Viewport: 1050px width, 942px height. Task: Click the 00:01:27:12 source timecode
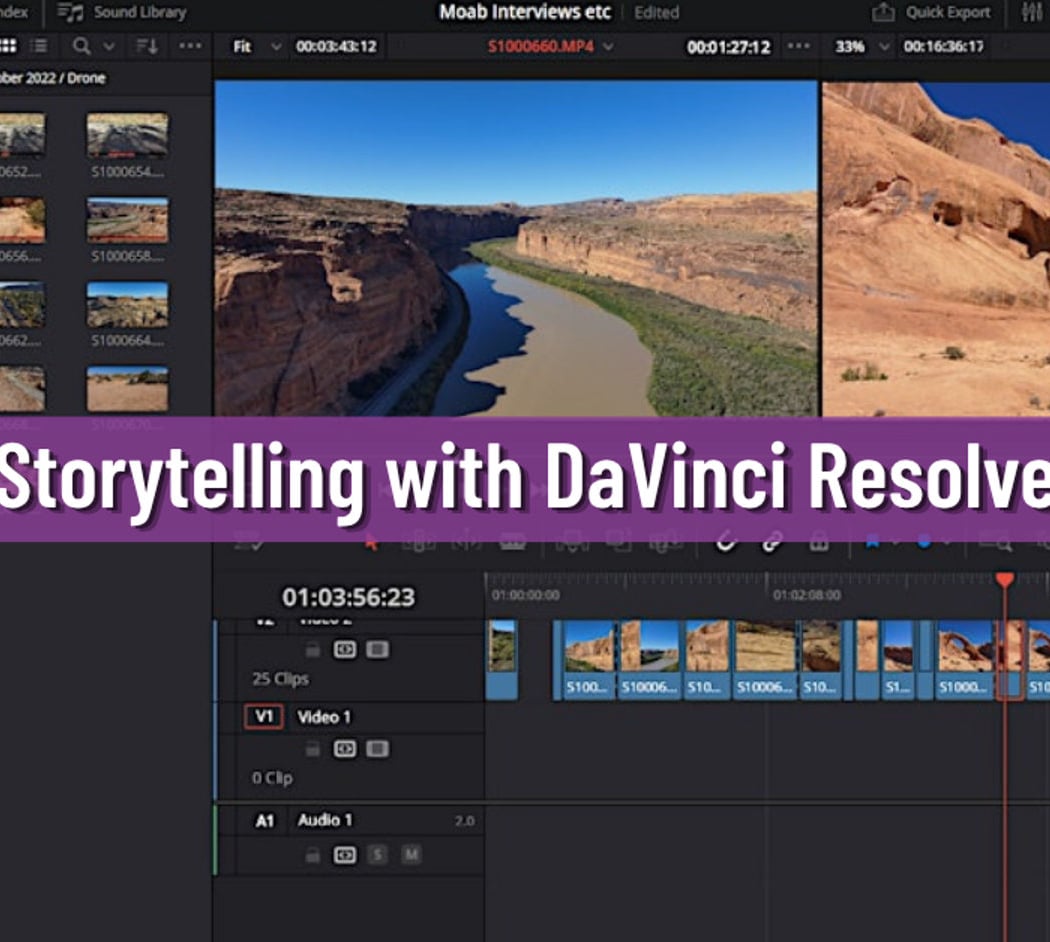click(x=729, y=47)
